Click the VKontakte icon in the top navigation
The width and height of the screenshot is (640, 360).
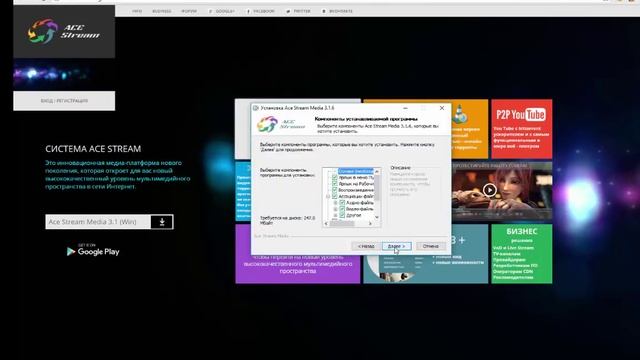(324, 11)
